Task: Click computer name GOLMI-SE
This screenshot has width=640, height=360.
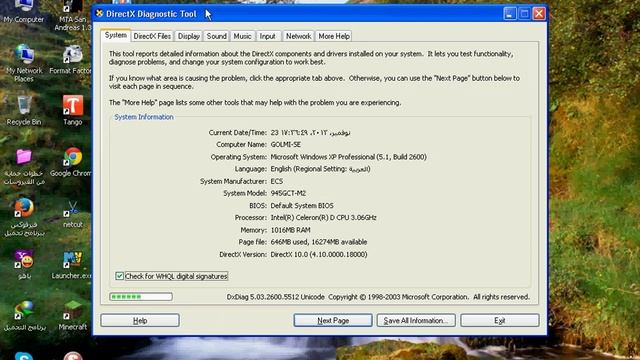Action: [286, 144]
